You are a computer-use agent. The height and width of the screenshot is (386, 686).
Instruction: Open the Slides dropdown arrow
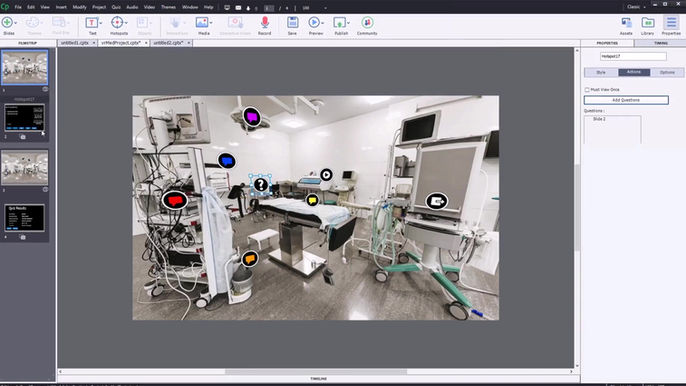(16, 23)
